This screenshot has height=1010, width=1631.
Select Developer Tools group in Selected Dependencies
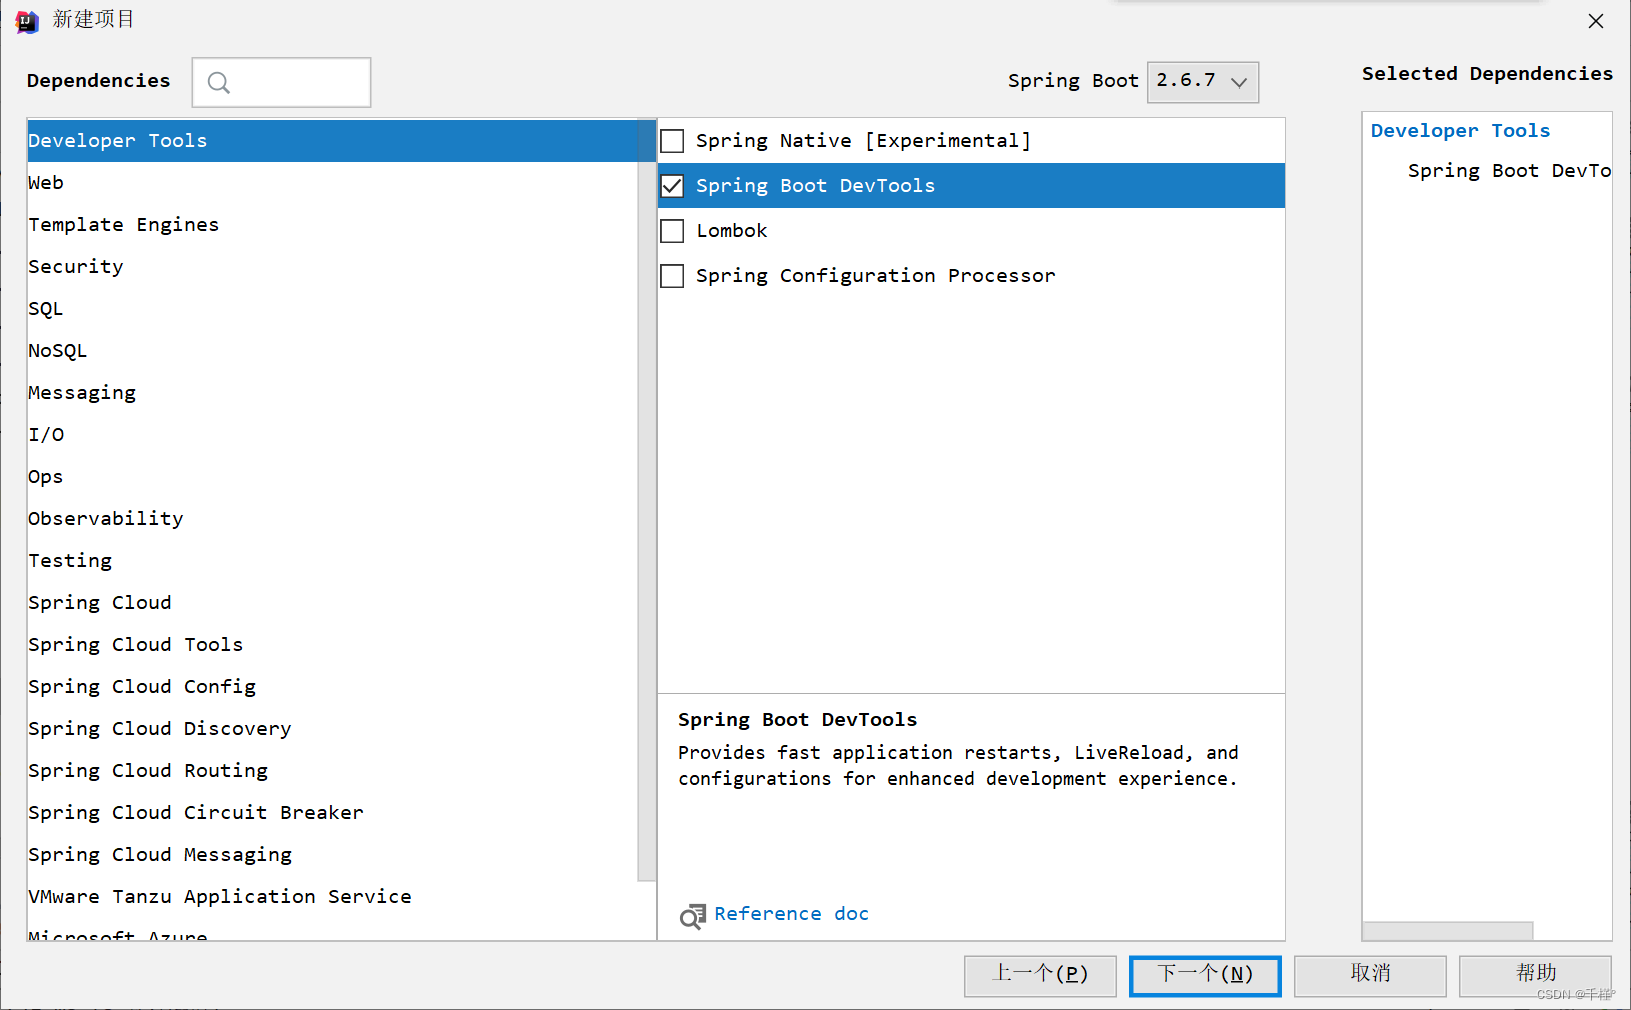(1460, 131)
